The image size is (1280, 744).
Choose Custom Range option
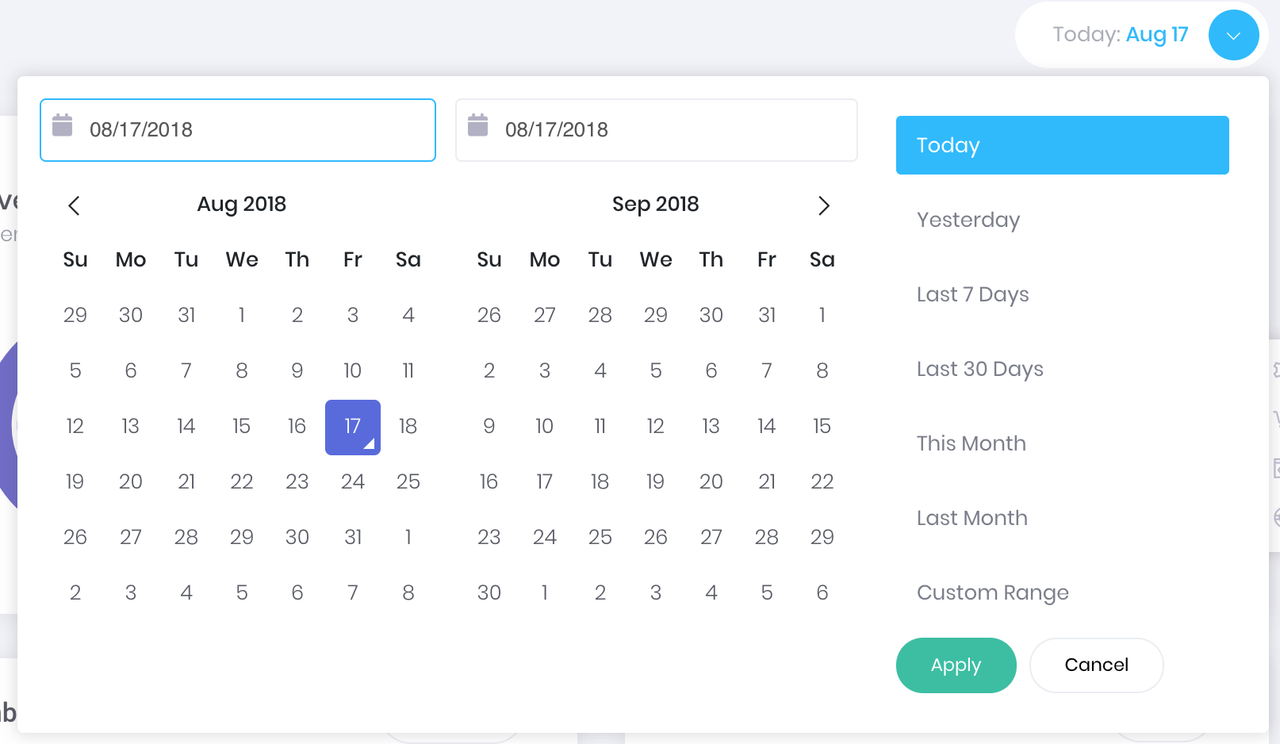point(992,593)
